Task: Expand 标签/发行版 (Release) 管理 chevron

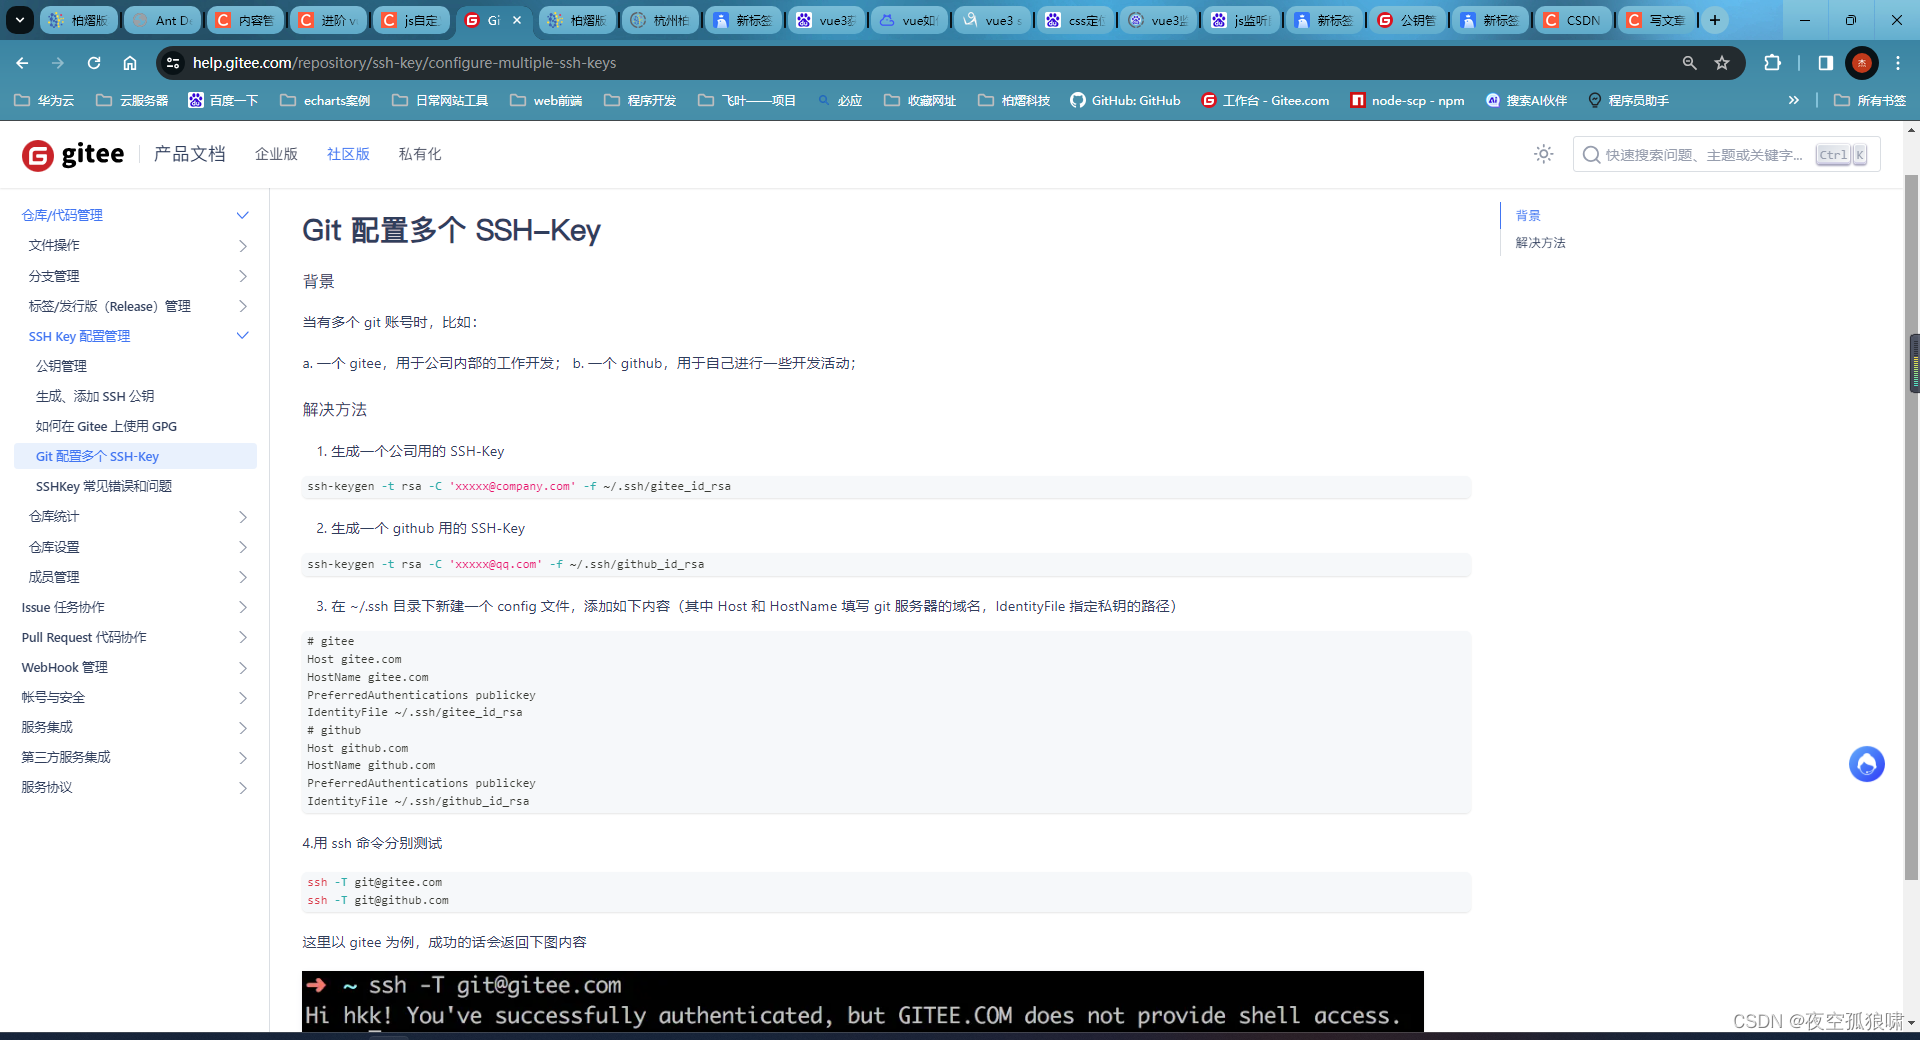Action: (242, 306)
